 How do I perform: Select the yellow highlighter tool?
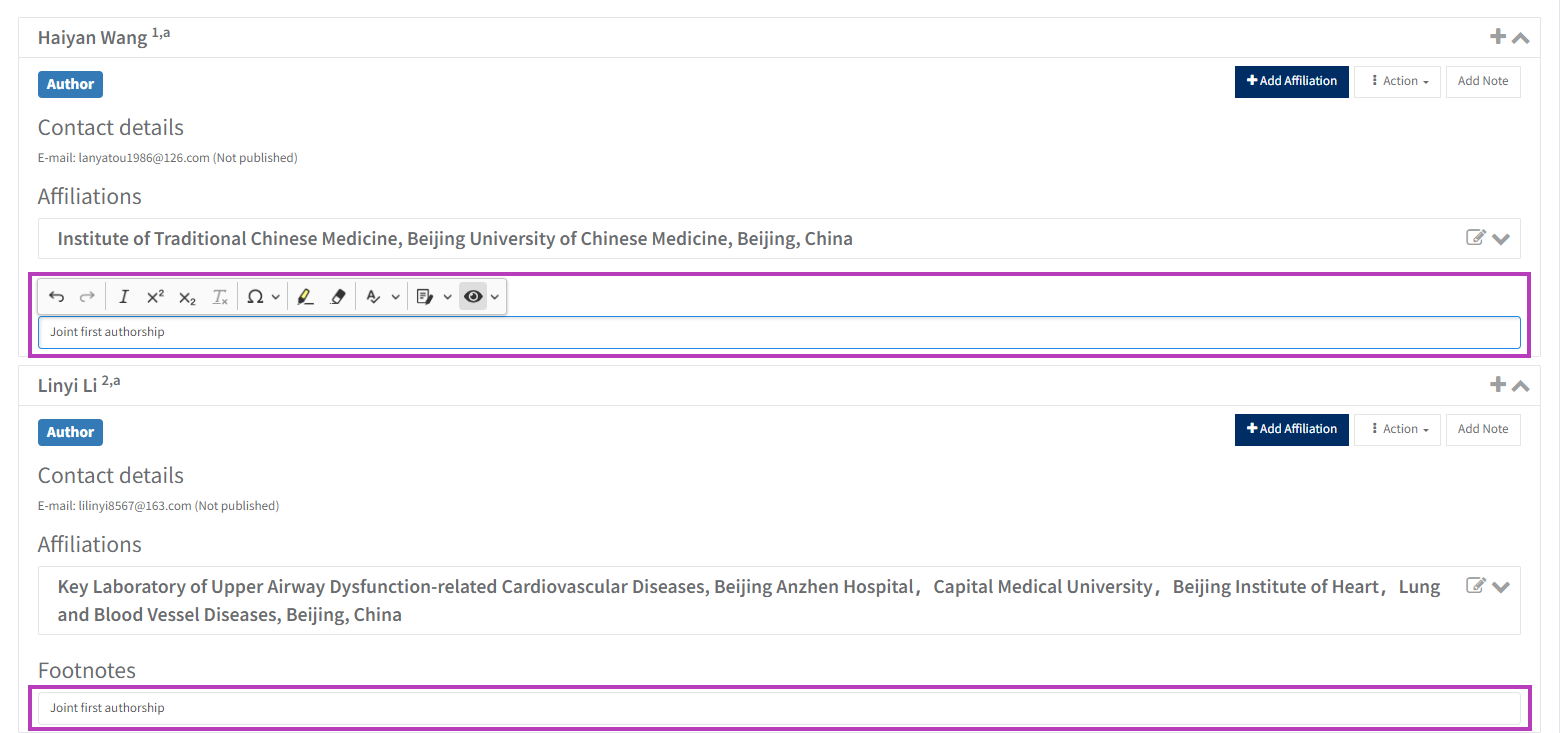point(306,297)
